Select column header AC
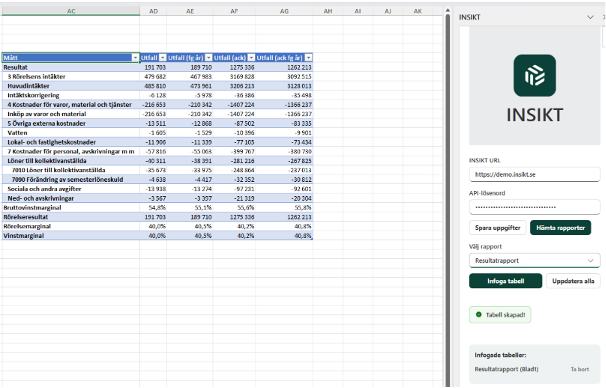The image size is (606, 388). point(71,11)
